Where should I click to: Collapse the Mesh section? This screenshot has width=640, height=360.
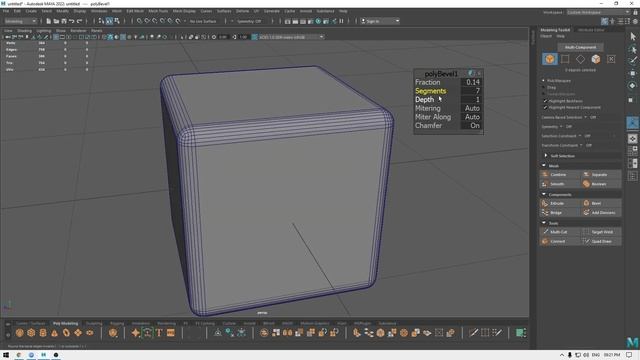[x=544, y=166]
